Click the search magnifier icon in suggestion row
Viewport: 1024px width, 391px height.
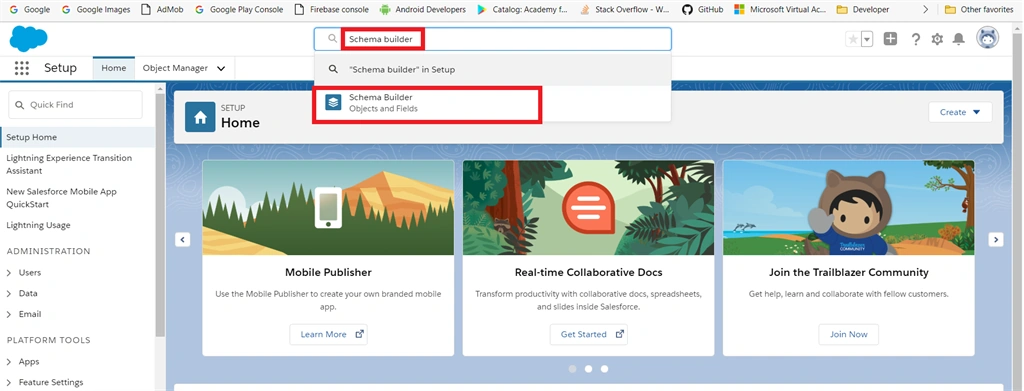click(x=333, y=69)
